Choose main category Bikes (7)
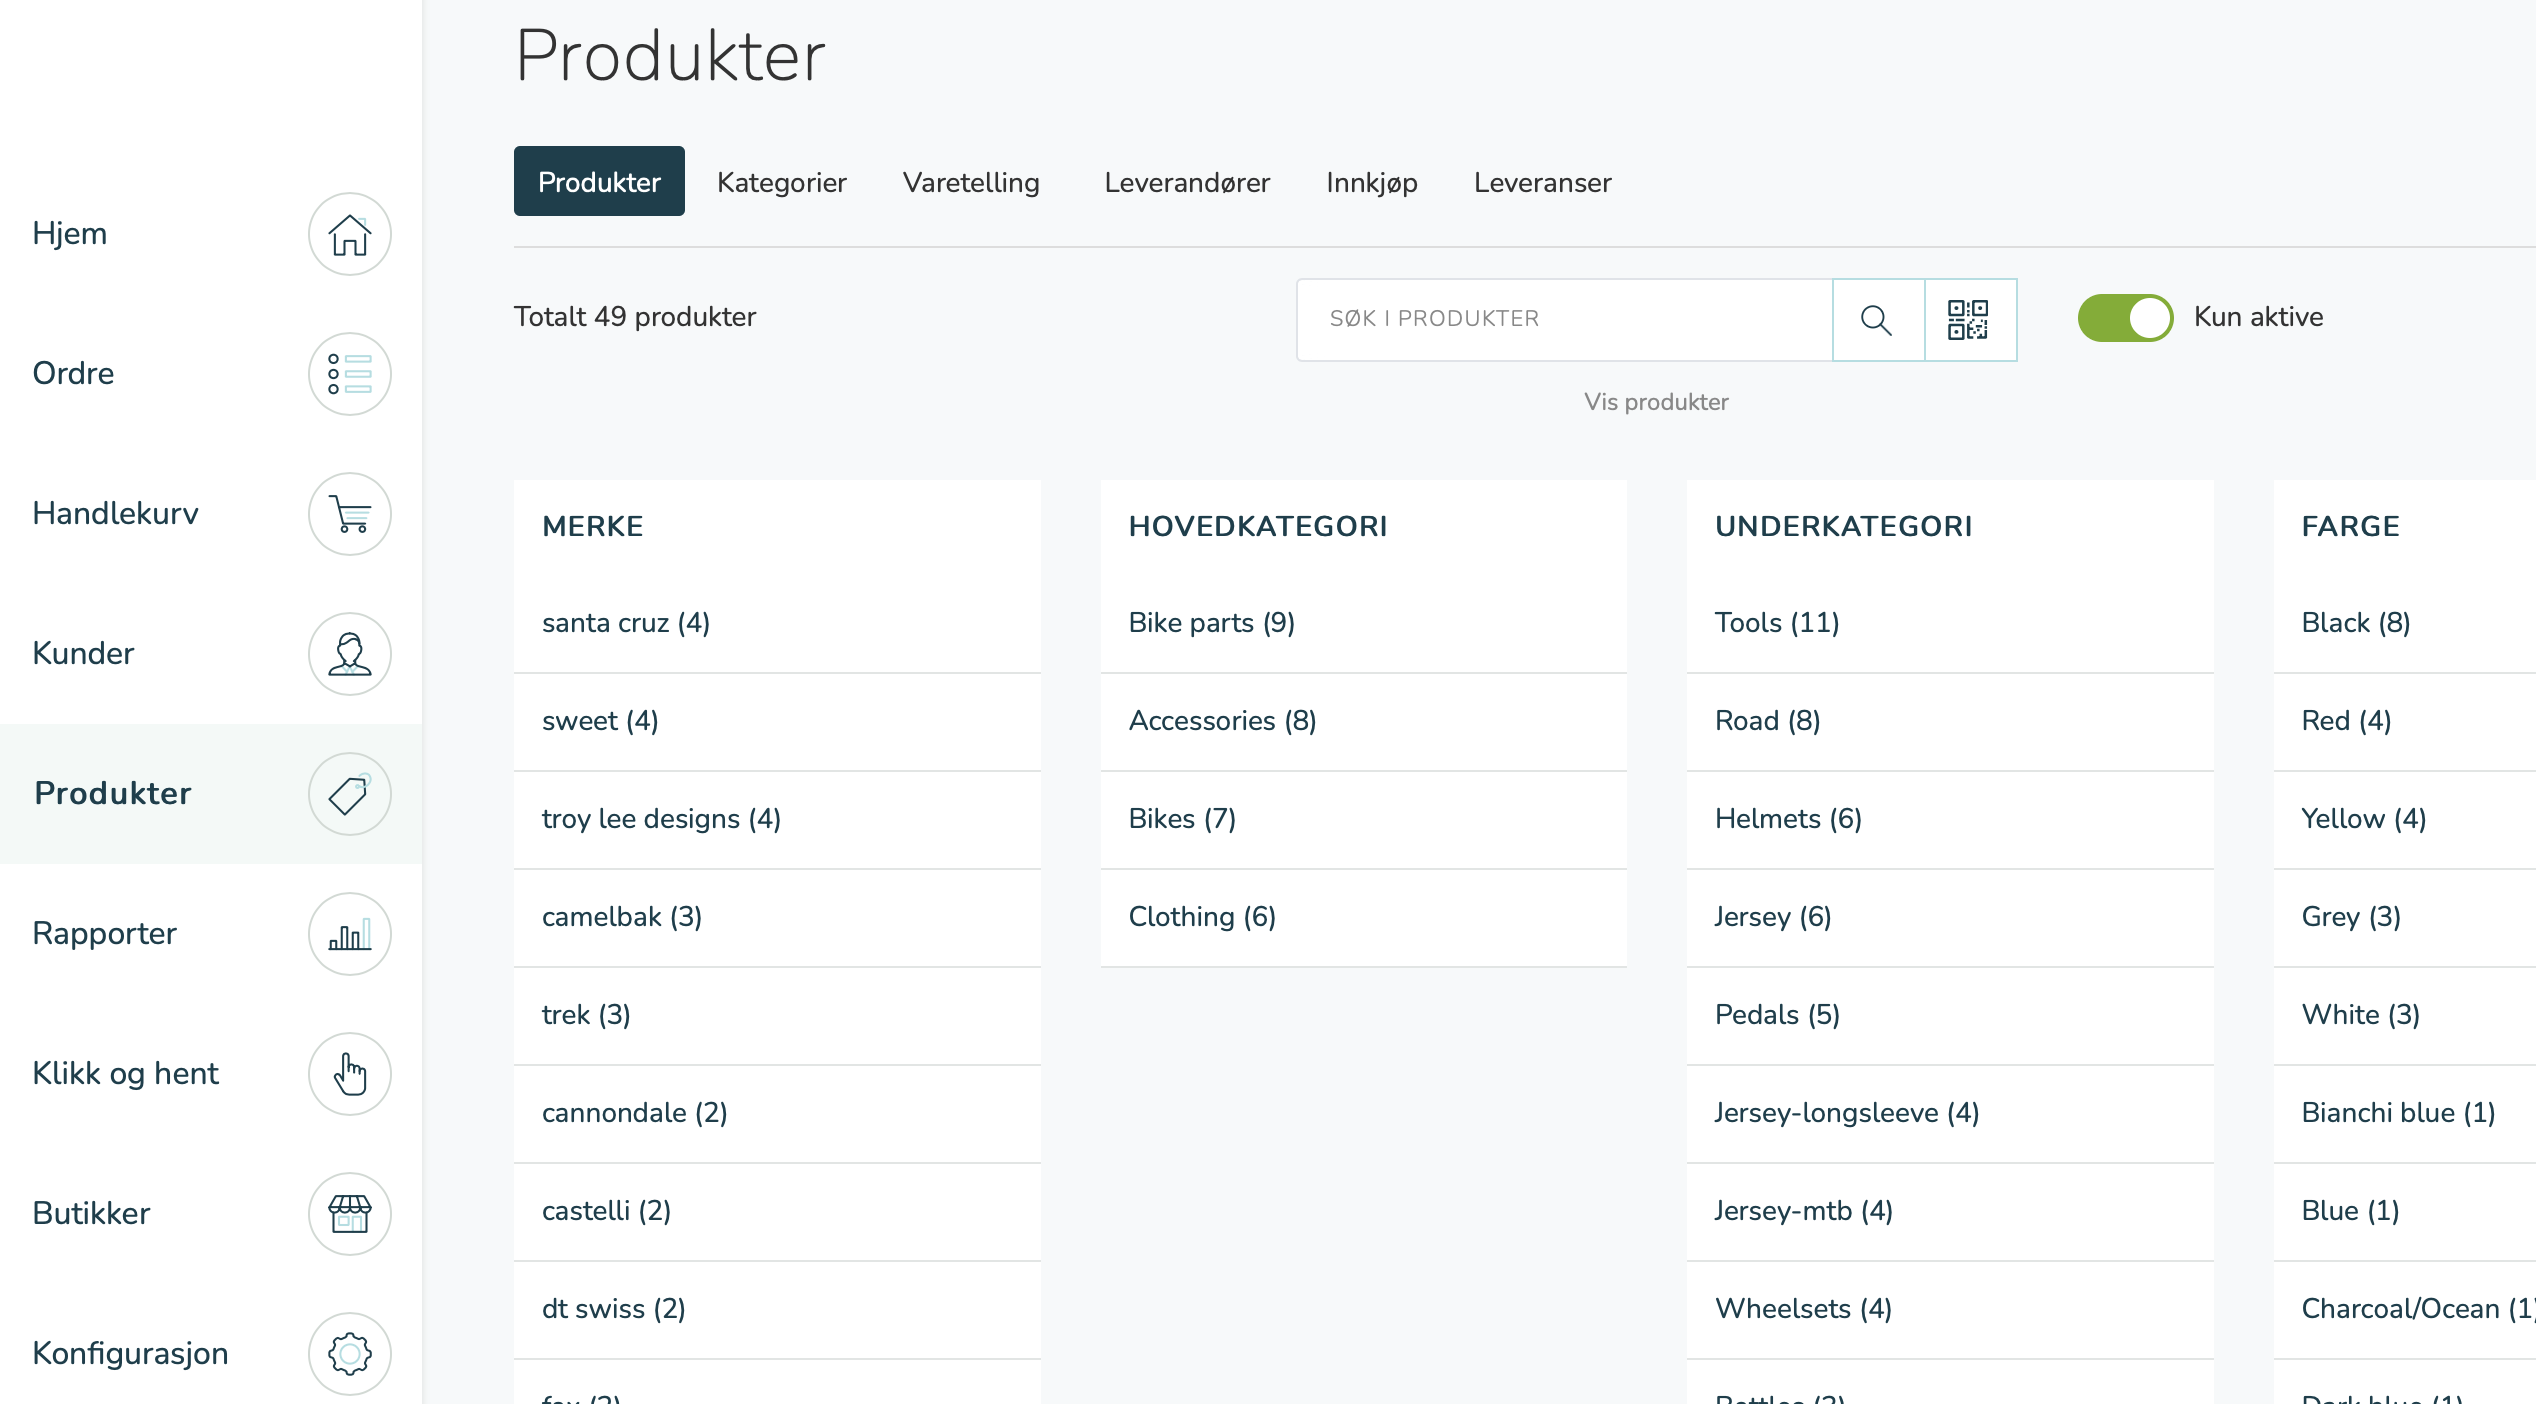 [x=1364, y=819]
